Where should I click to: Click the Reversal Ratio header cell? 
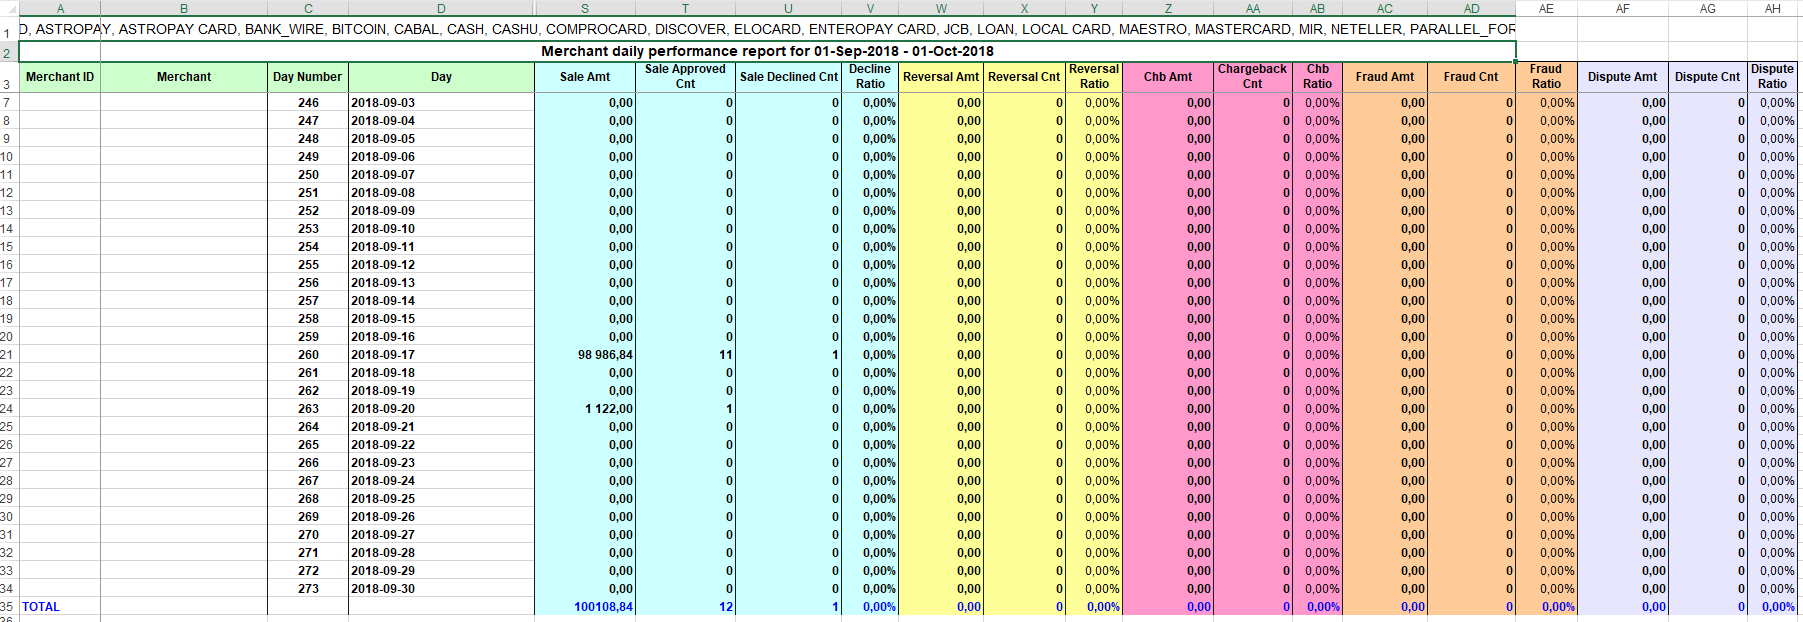point(1094,77)
